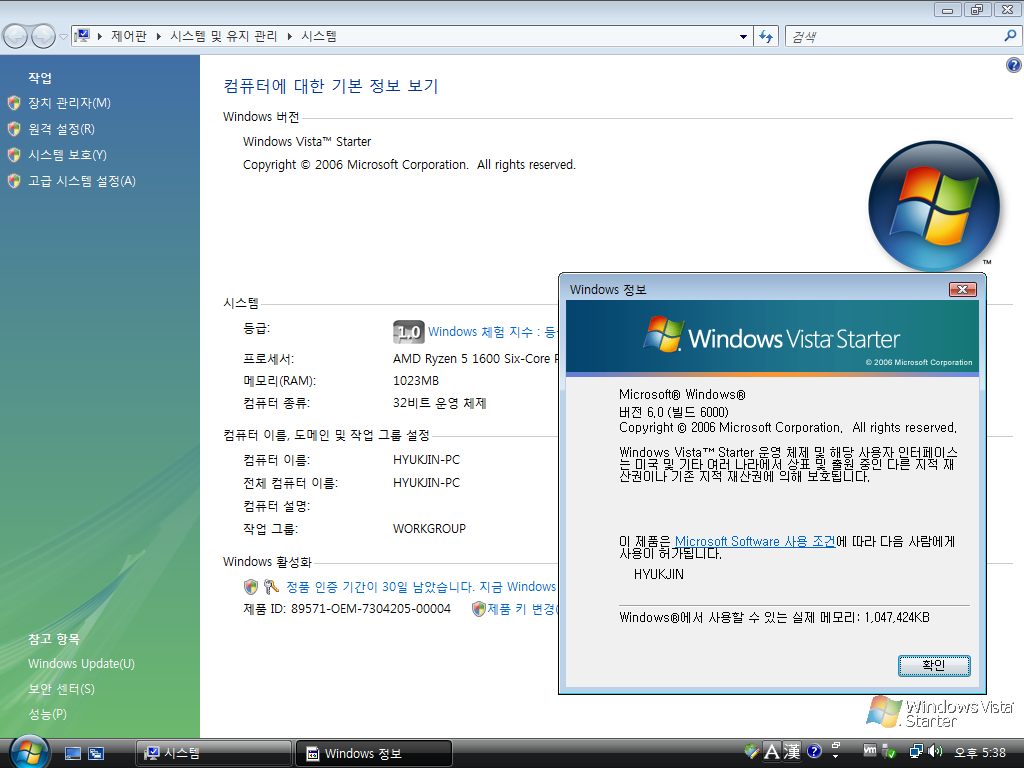Open Performance (성능) link in sidebar
This screenshot has width=1024, height=768.
pos(47,714)
